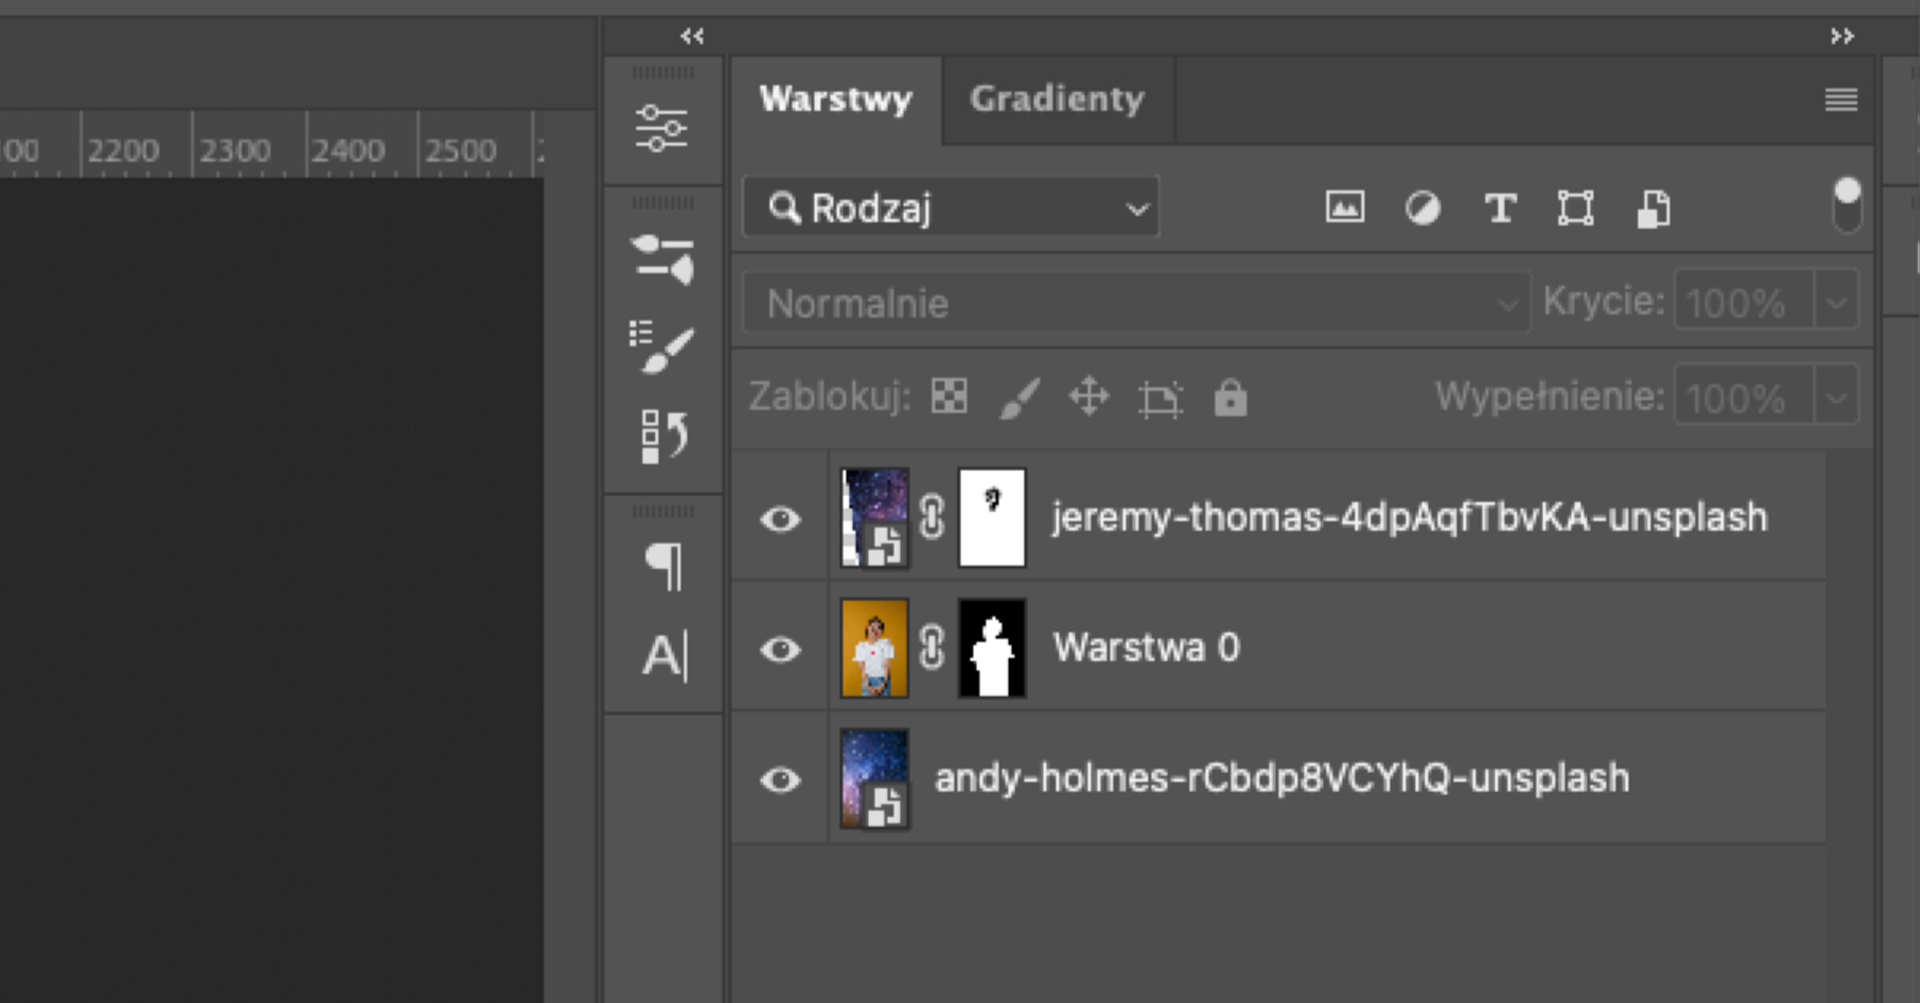Select layer name andy-holmes-rCbdp8VCYhQ-unsplash

(1282, 777)
